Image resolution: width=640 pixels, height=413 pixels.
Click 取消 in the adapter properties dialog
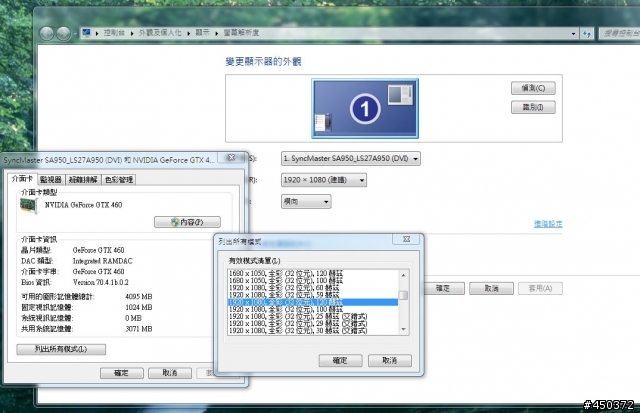pyautogui.click(x=170, y=373)
